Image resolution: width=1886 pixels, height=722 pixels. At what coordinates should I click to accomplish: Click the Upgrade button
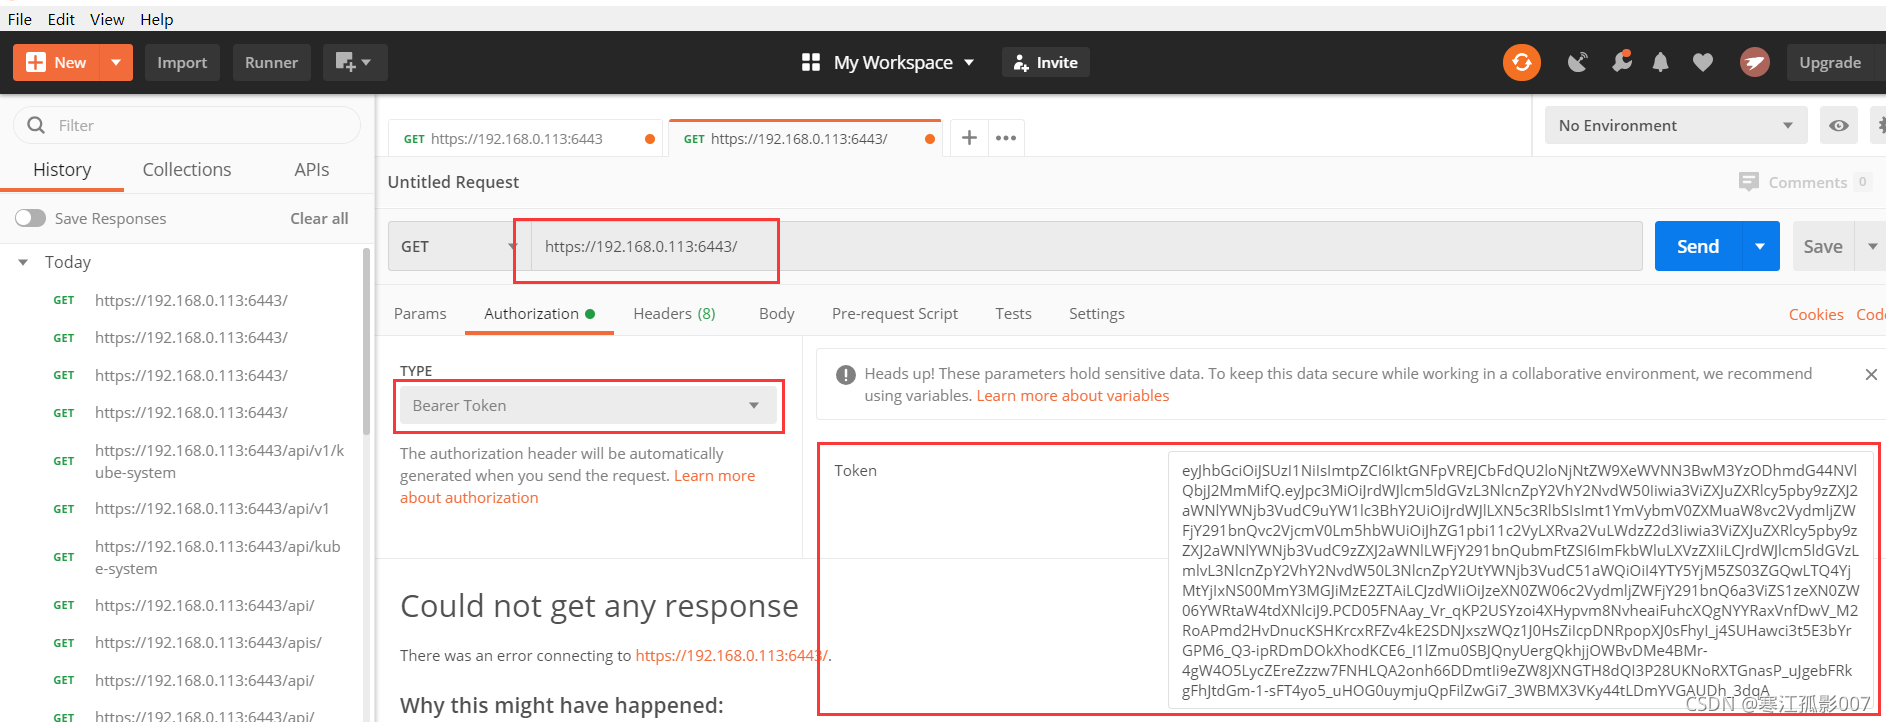click(1830, 62)
